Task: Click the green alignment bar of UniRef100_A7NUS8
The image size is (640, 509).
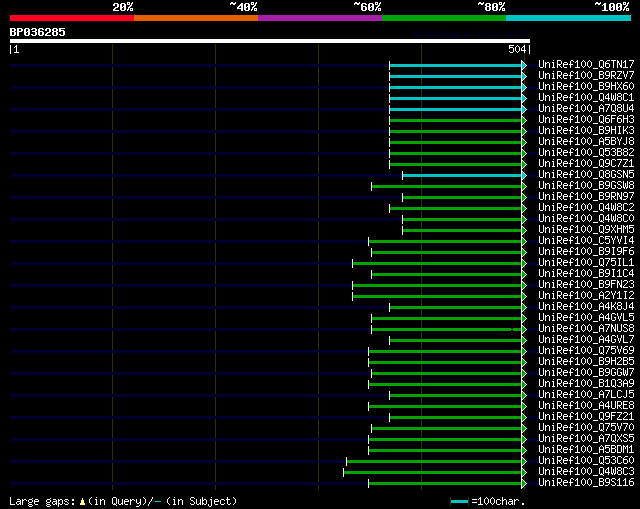Action: [447, 329]
